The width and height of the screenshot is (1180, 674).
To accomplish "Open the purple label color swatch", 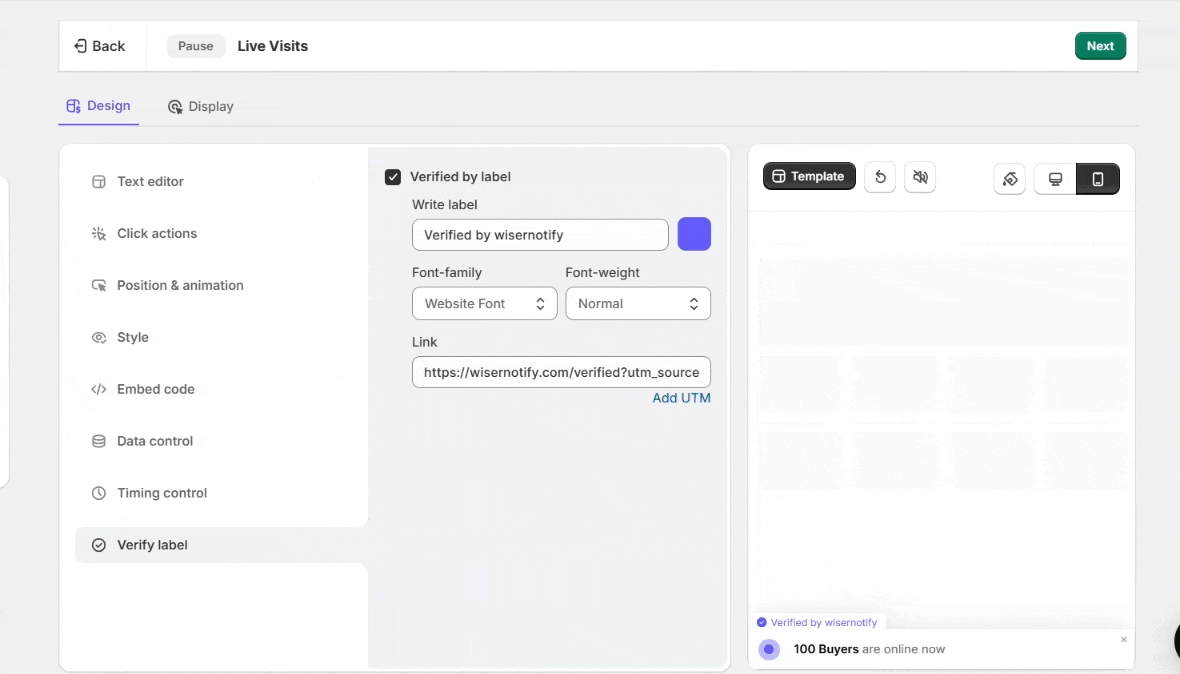I will tap(694, 234).
